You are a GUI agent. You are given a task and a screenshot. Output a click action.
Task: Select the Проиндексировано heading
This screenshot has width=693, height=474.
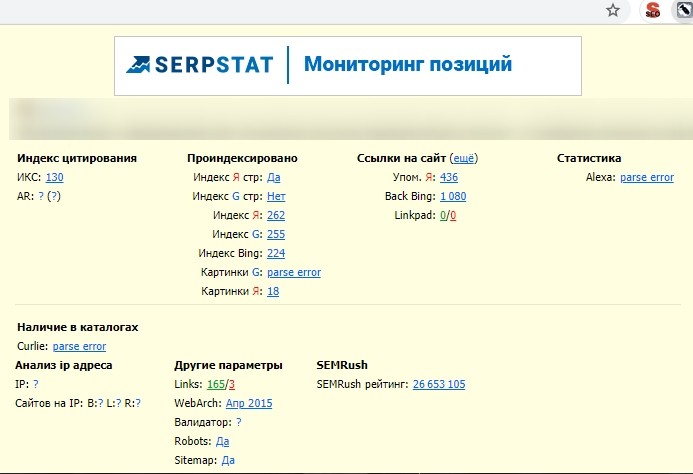(242, 158)
